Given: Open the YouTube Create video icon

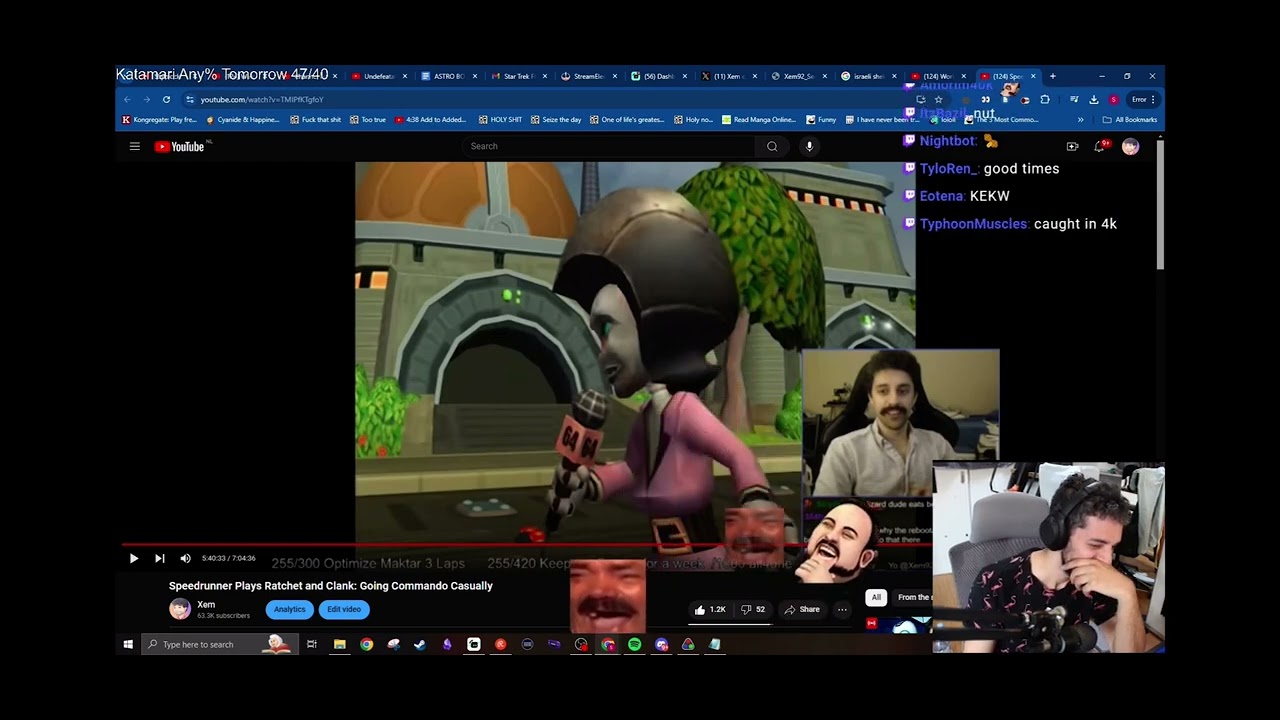Looking at the screenshot, I should tap(1072, 146).
